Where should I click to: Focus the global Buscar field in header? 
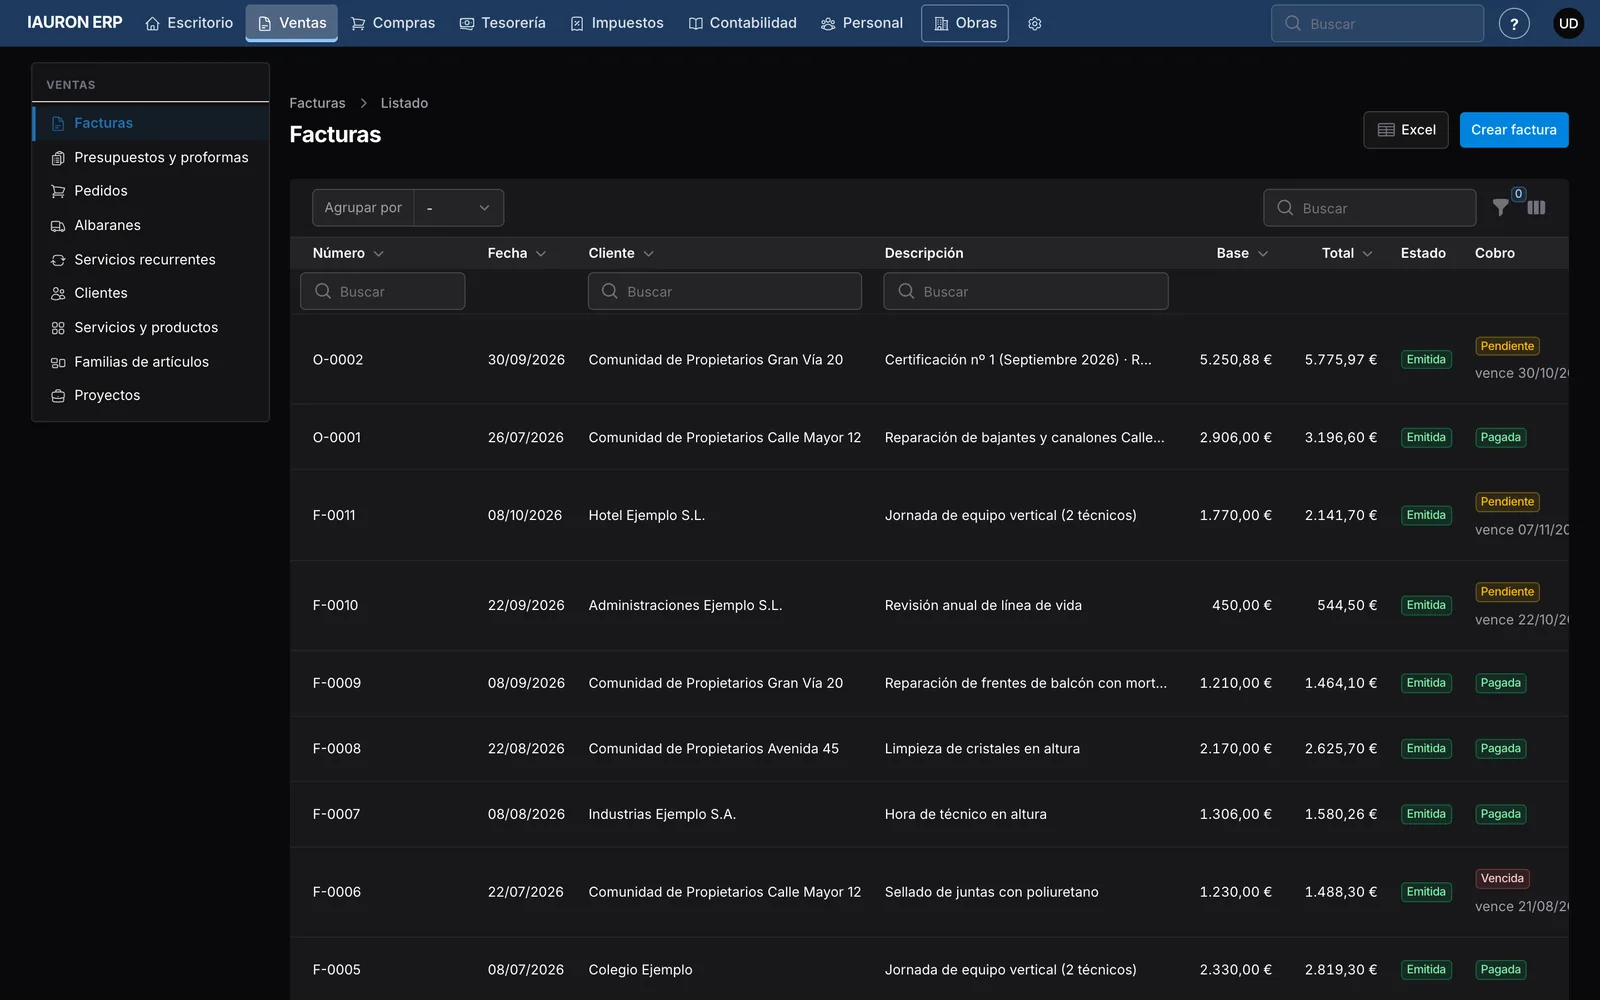1377,23
